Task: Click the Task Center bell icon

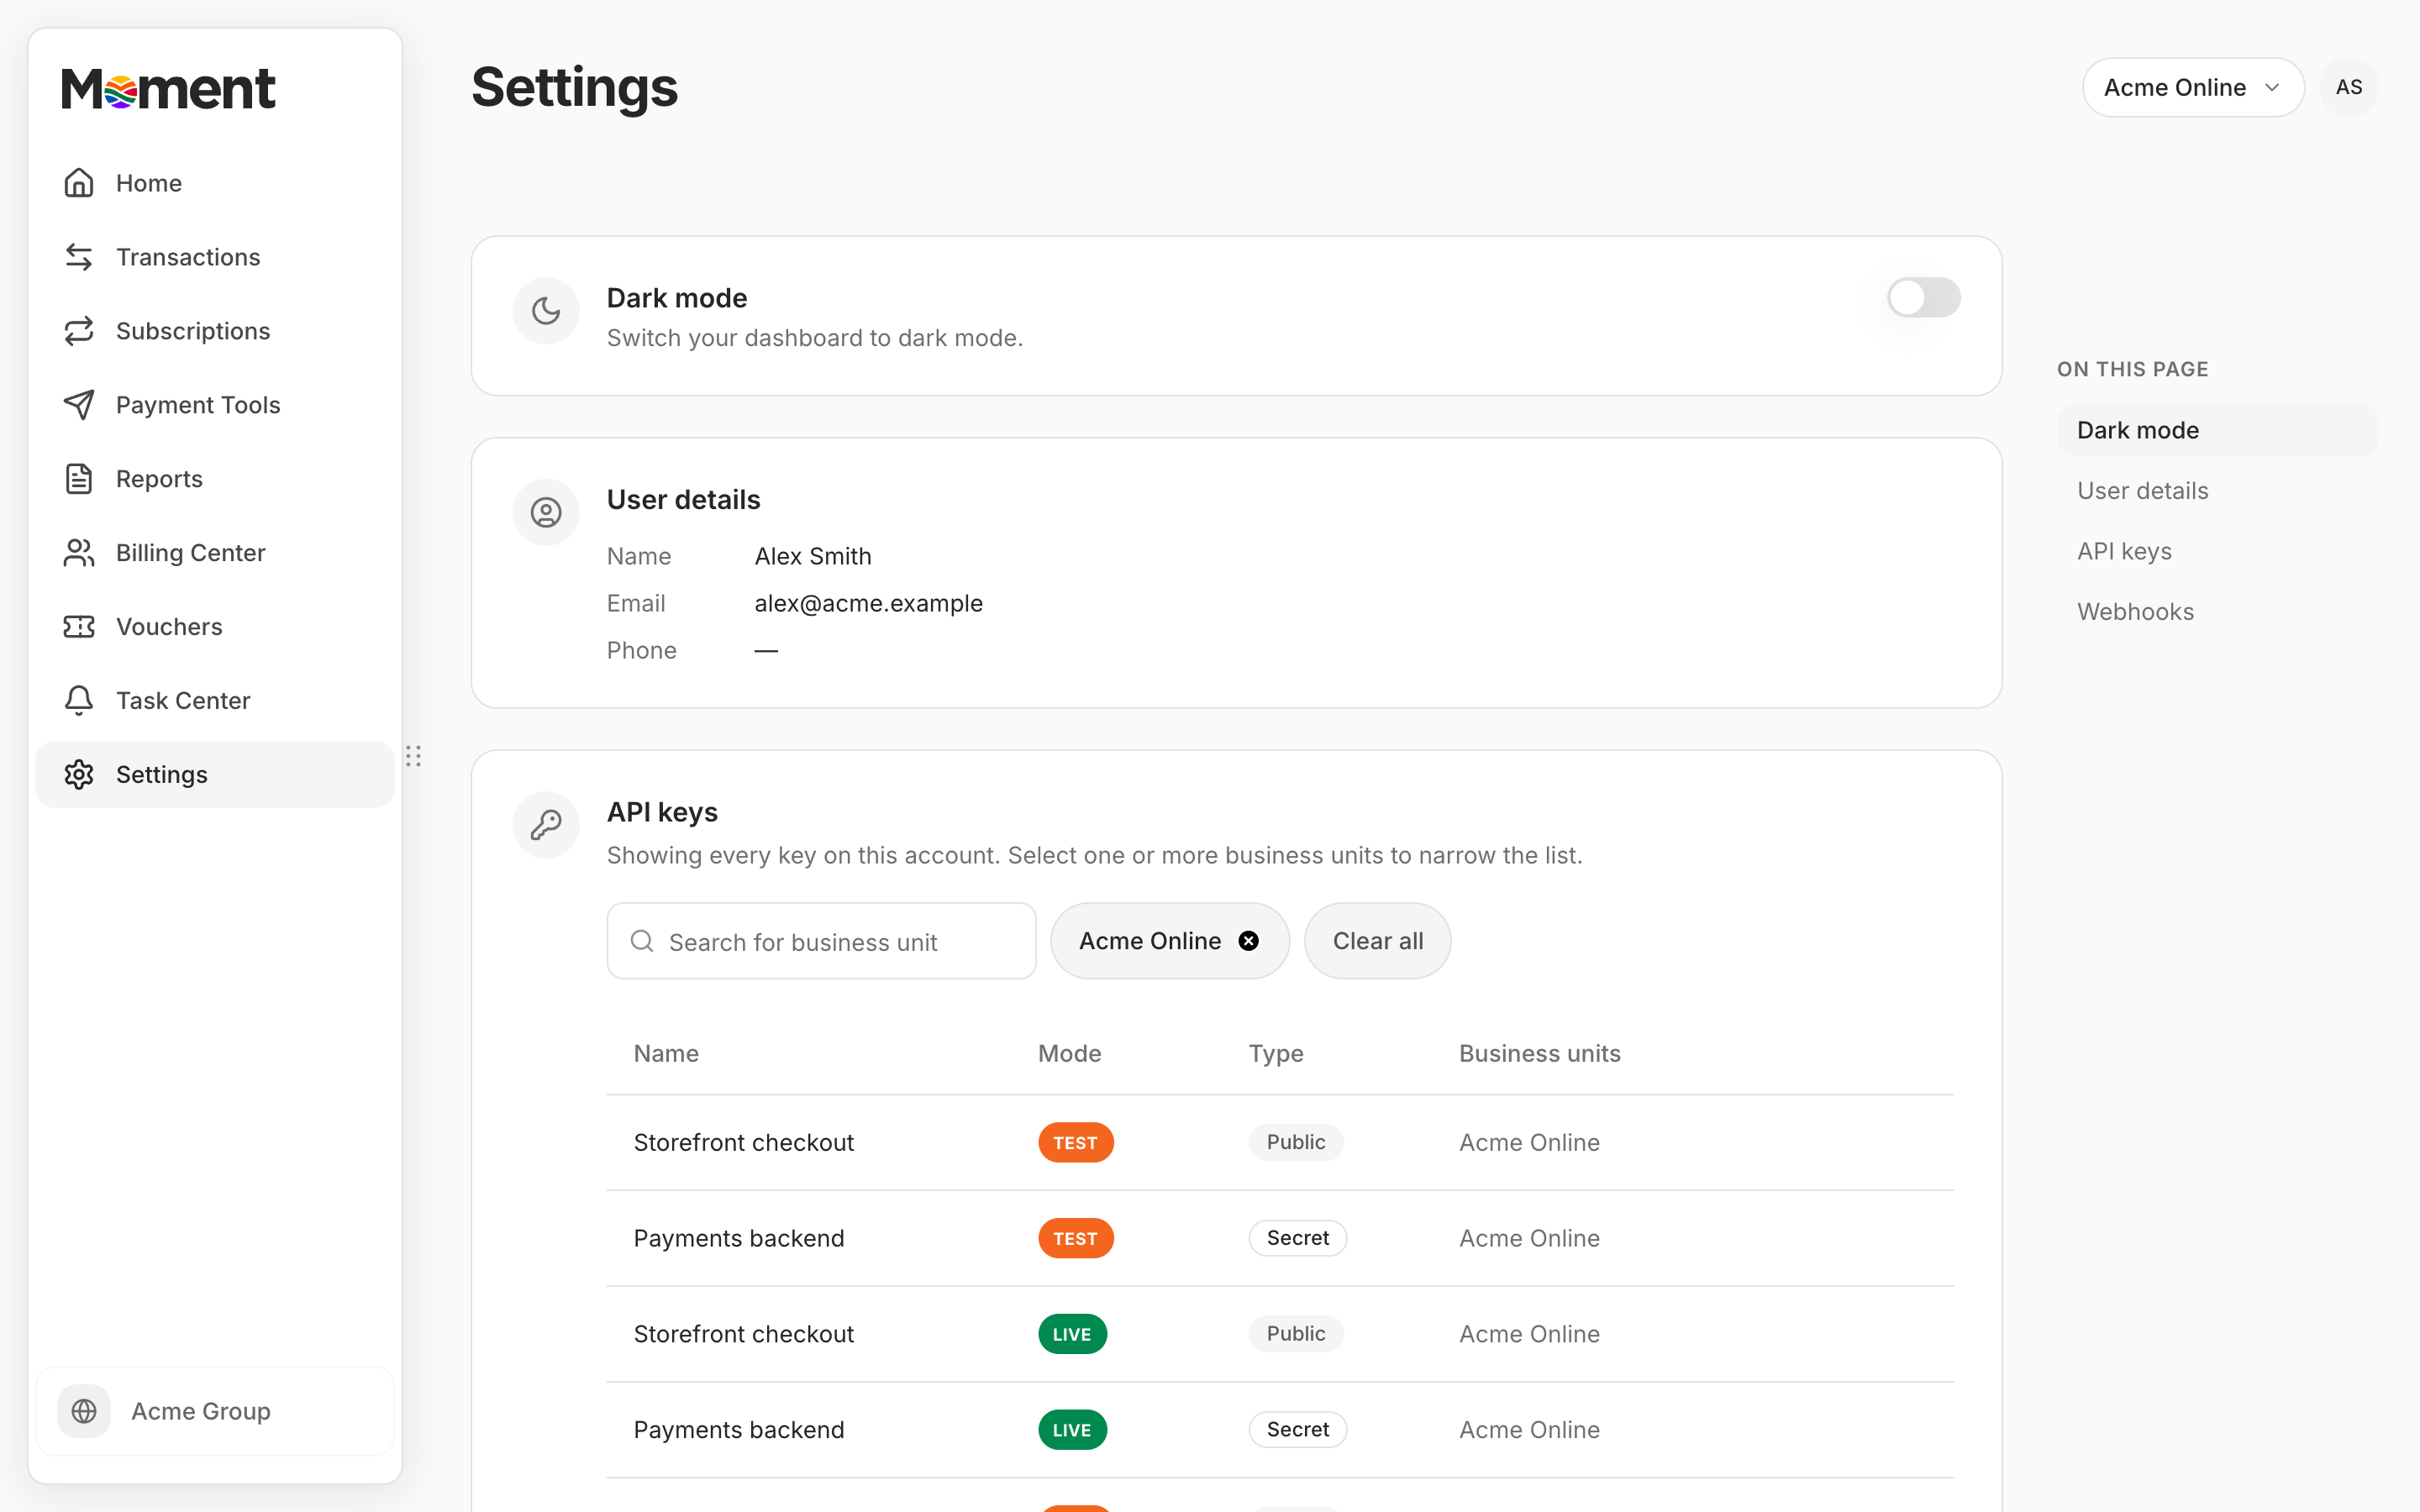Action: click(x=79, y=701)
